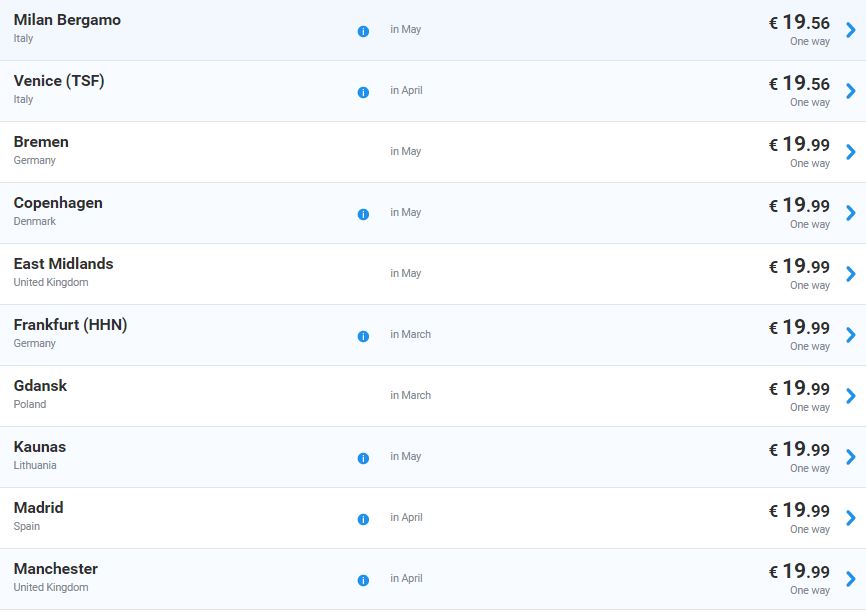Screen dimensions: 866x612
Task: Click the Bremen €19.99 price
Action: [x=799, y=144]
